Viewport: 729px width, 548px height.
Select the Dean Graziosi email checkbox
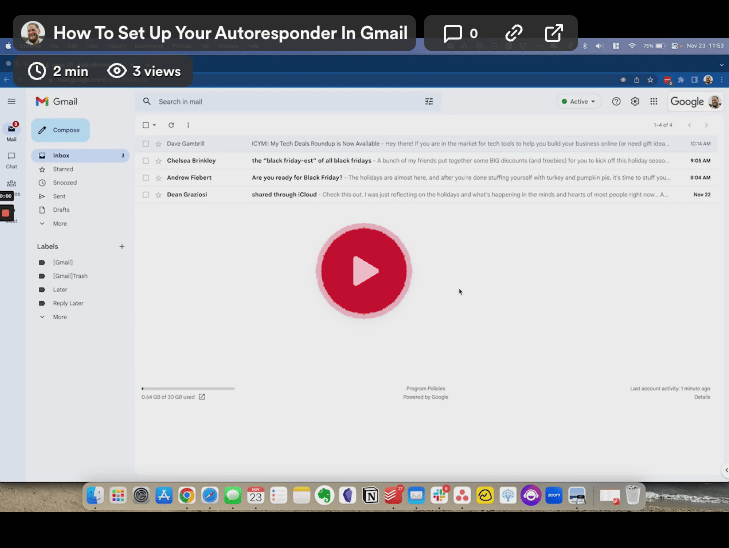pyautogui.click(x=146, y=195)
